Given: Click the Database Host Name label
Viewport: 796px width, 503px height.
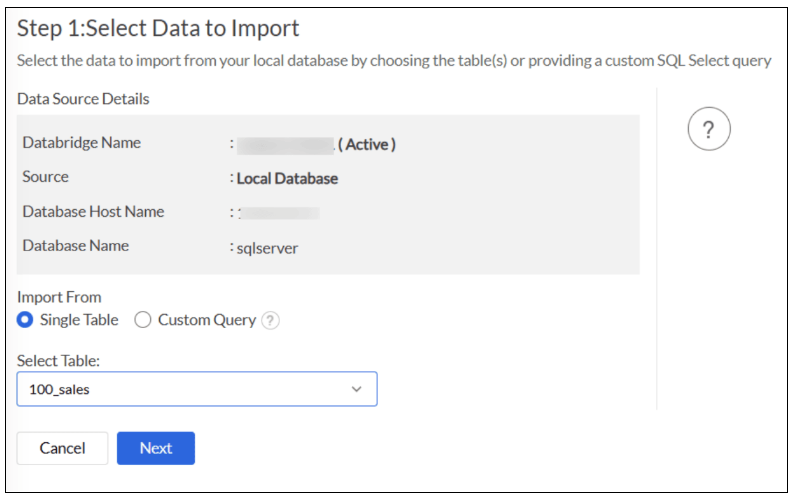Looking at the screenshot, I should [x=93, y=212].
